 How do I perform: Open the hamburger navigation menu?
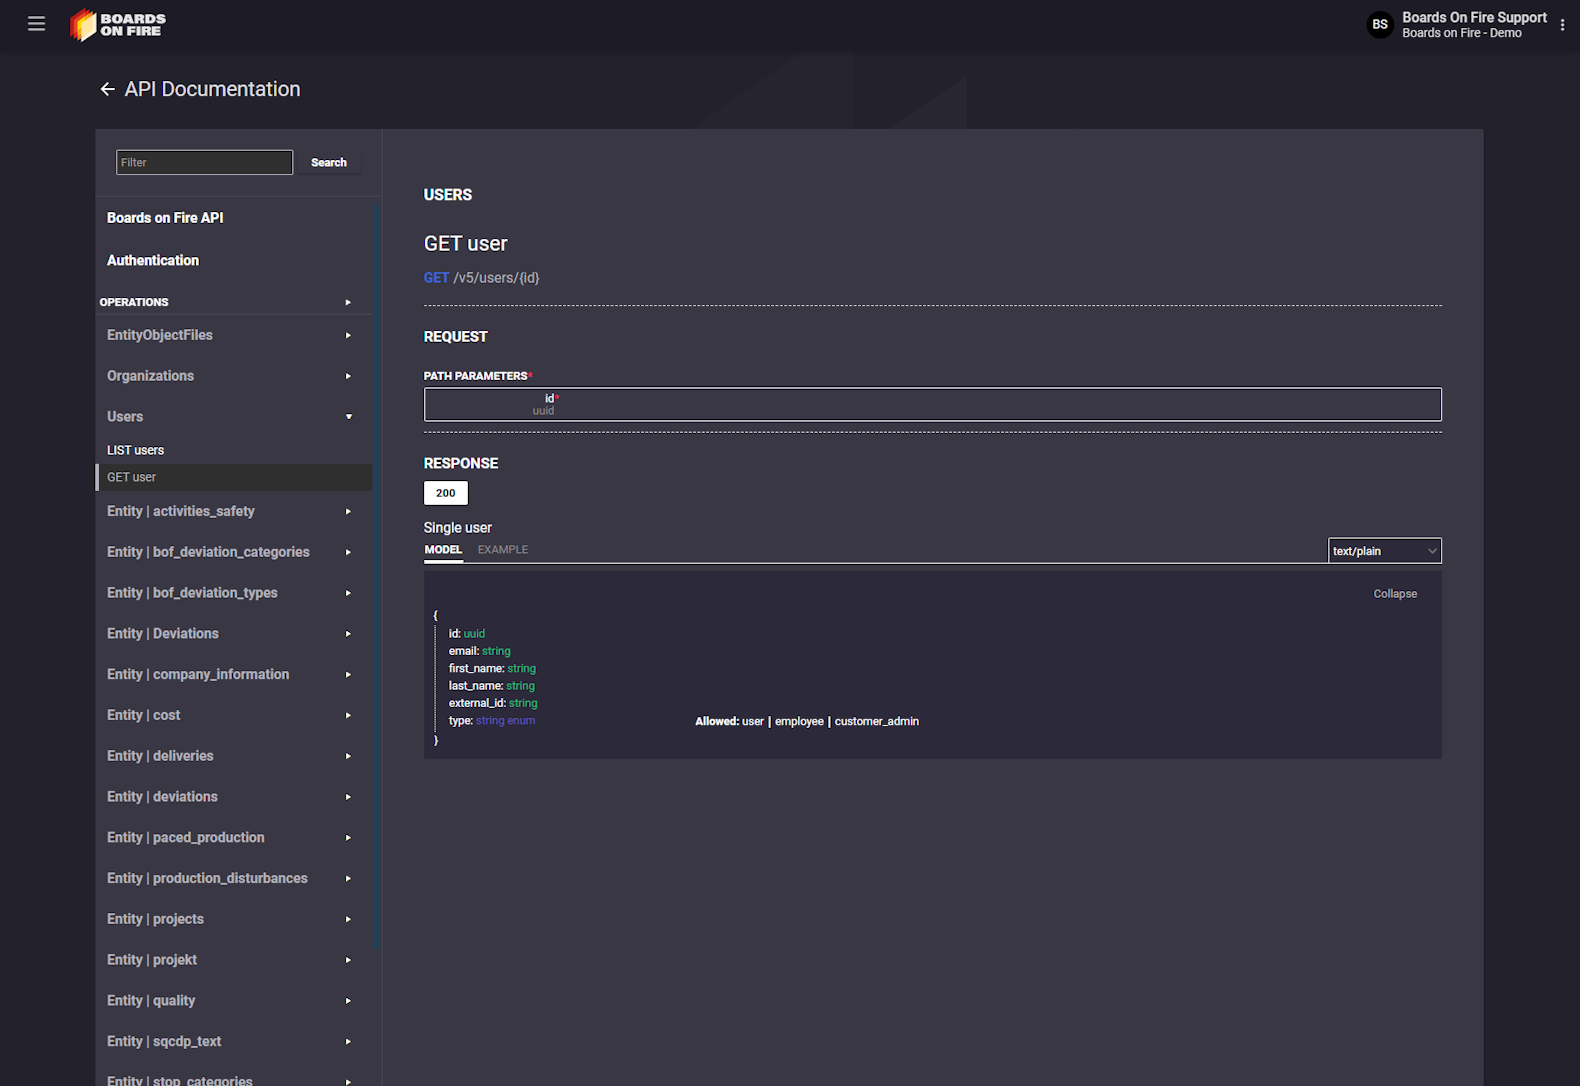(x=36, y=24)
